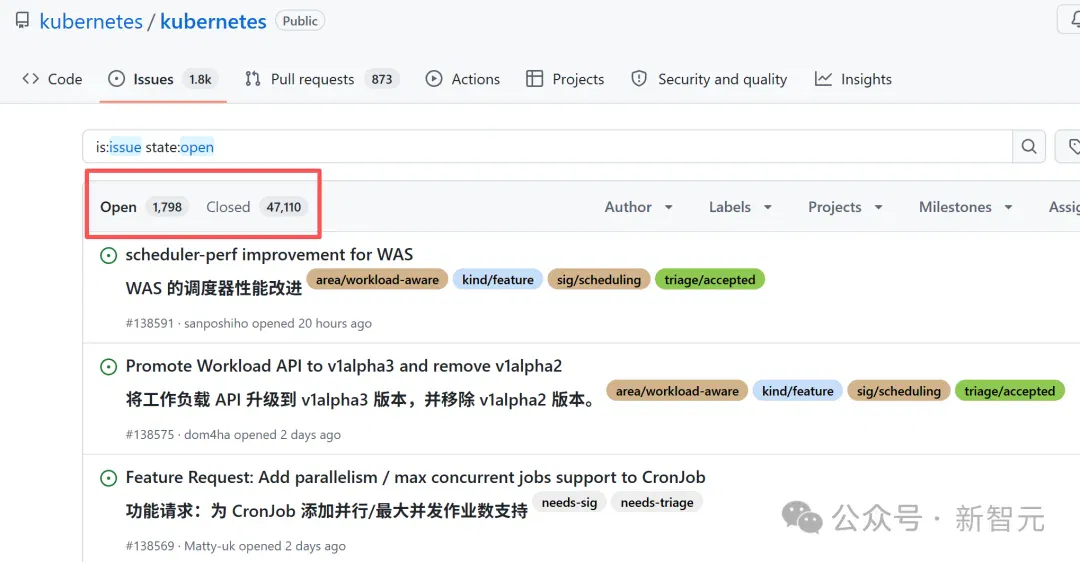Open issue Feature Request CronJob parallelism
The width and height of the screenshot is (1080, 562).
click(415, 477)
